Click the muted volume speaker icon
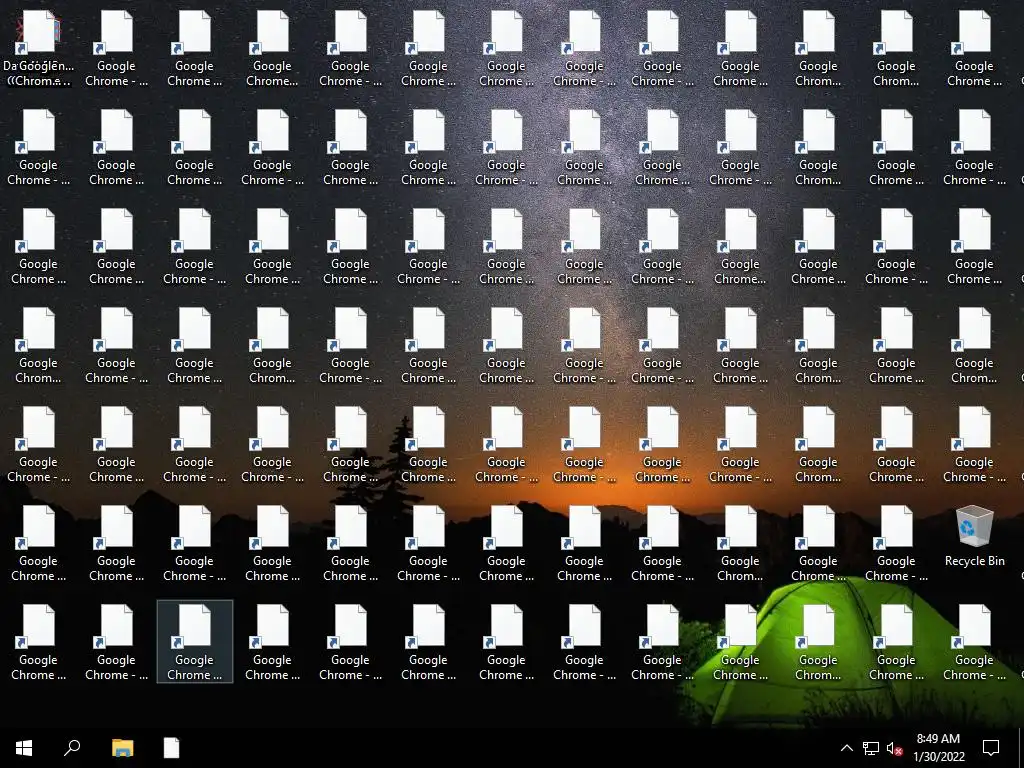The image size is (1024, 768). click(x=895, y=748)
